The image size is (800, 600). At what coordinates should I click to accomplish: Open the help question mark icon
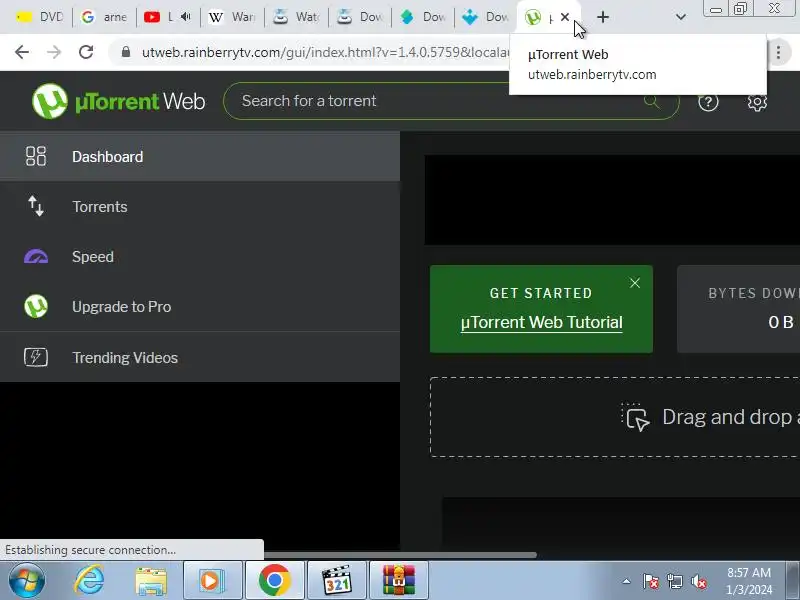coord(708,102)
